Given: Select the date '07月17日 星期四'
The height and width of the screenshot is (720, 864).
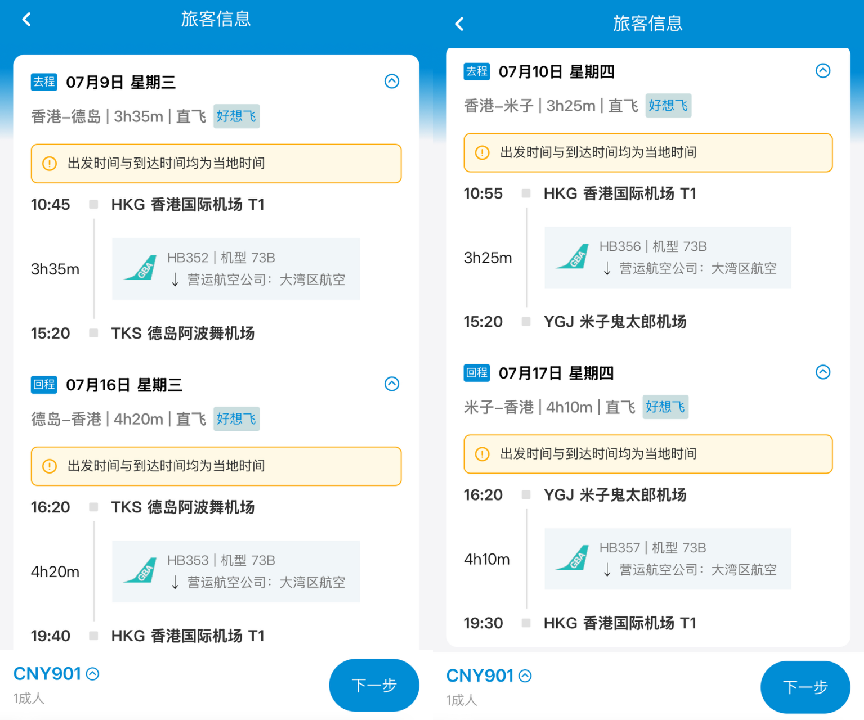Looking at the screenshot, I should [556, 373].
